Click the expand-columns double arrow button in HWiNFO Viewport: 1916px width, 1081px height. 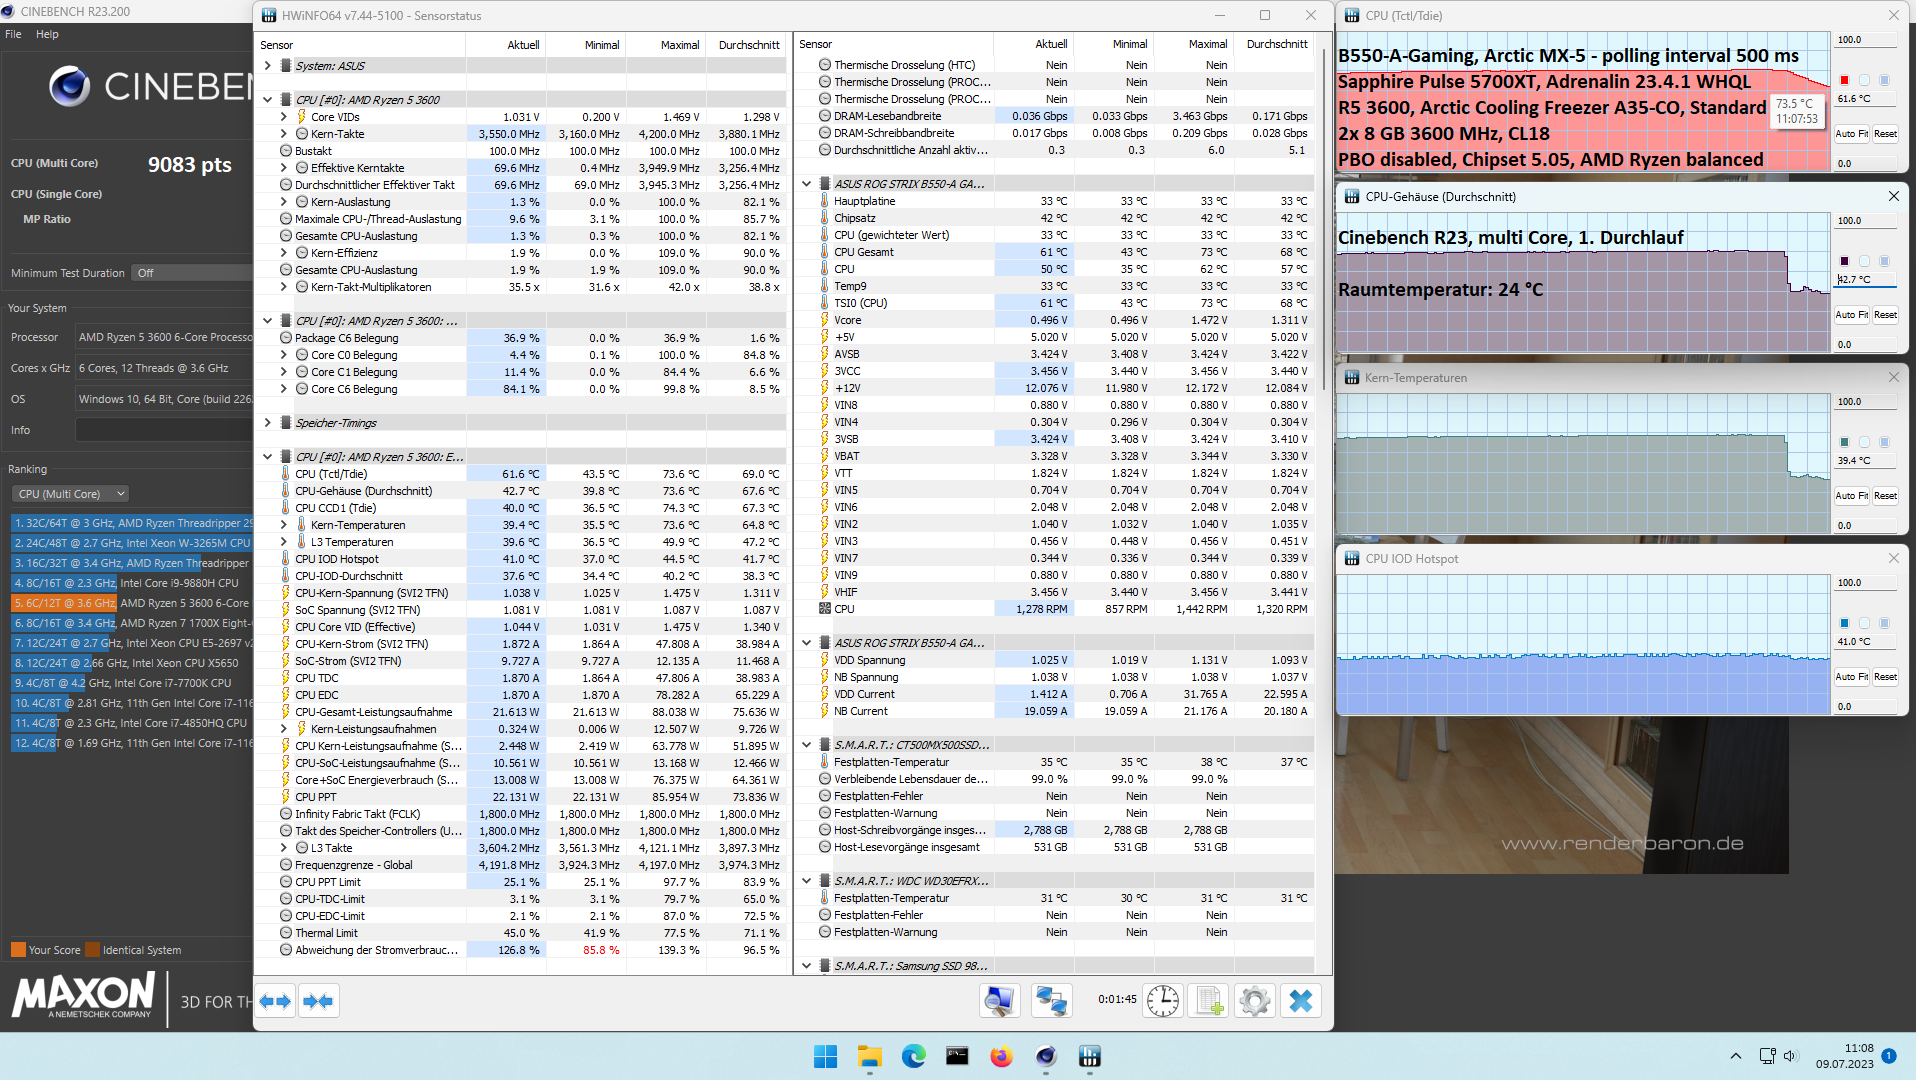coord(275,1001)
